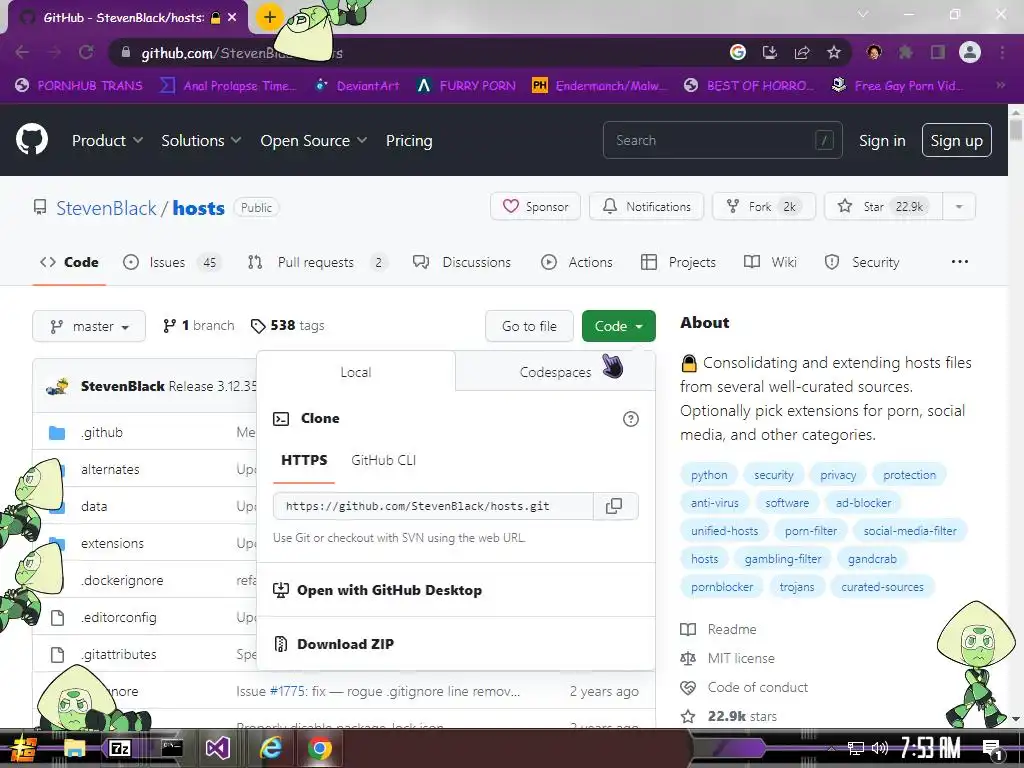The width and height of the screenshot is (1024, 768).
Task: Click the Chrome side panel icon
Action: (x=938, y=52)
